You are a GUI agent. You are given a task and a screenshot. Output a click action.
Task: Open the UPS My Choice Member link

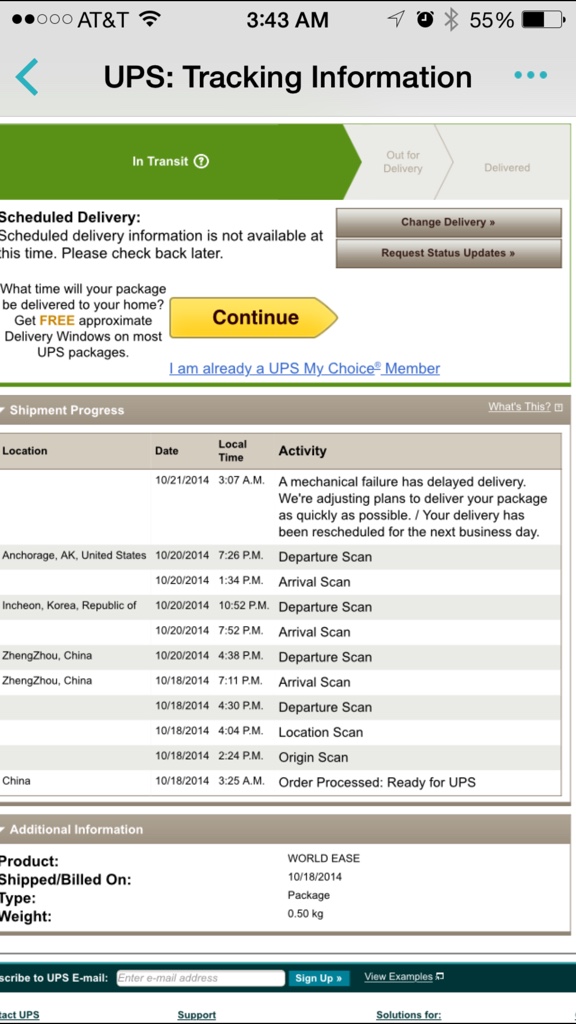(304, 368)
